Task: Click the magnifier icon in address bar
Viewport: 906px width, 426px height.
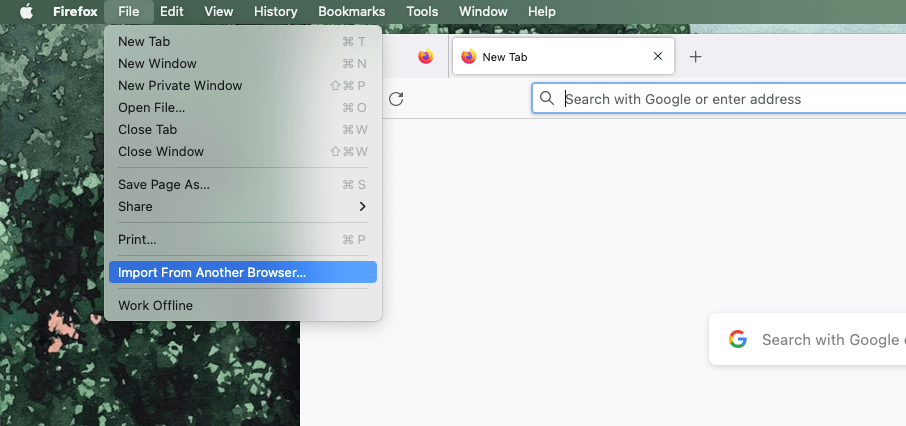Action: pos(547,99)
